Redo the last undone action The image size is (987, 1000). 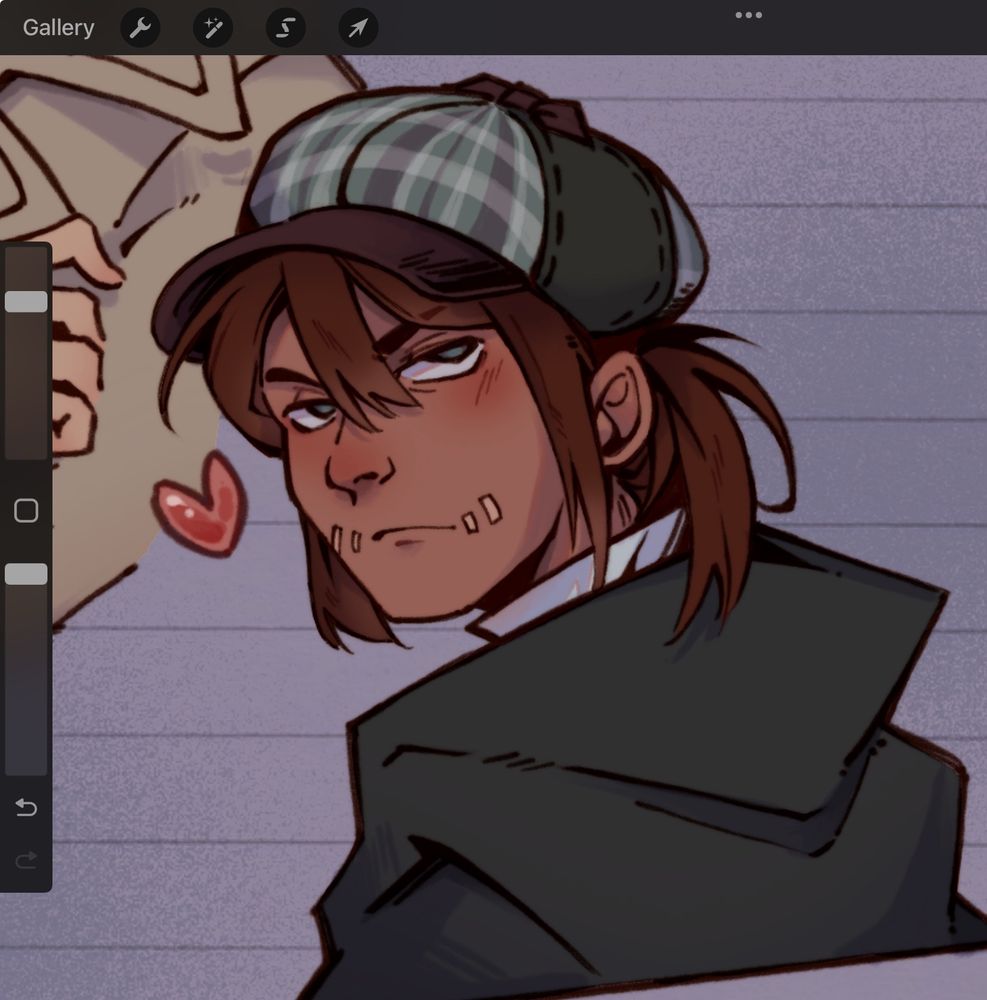point(26,861)
